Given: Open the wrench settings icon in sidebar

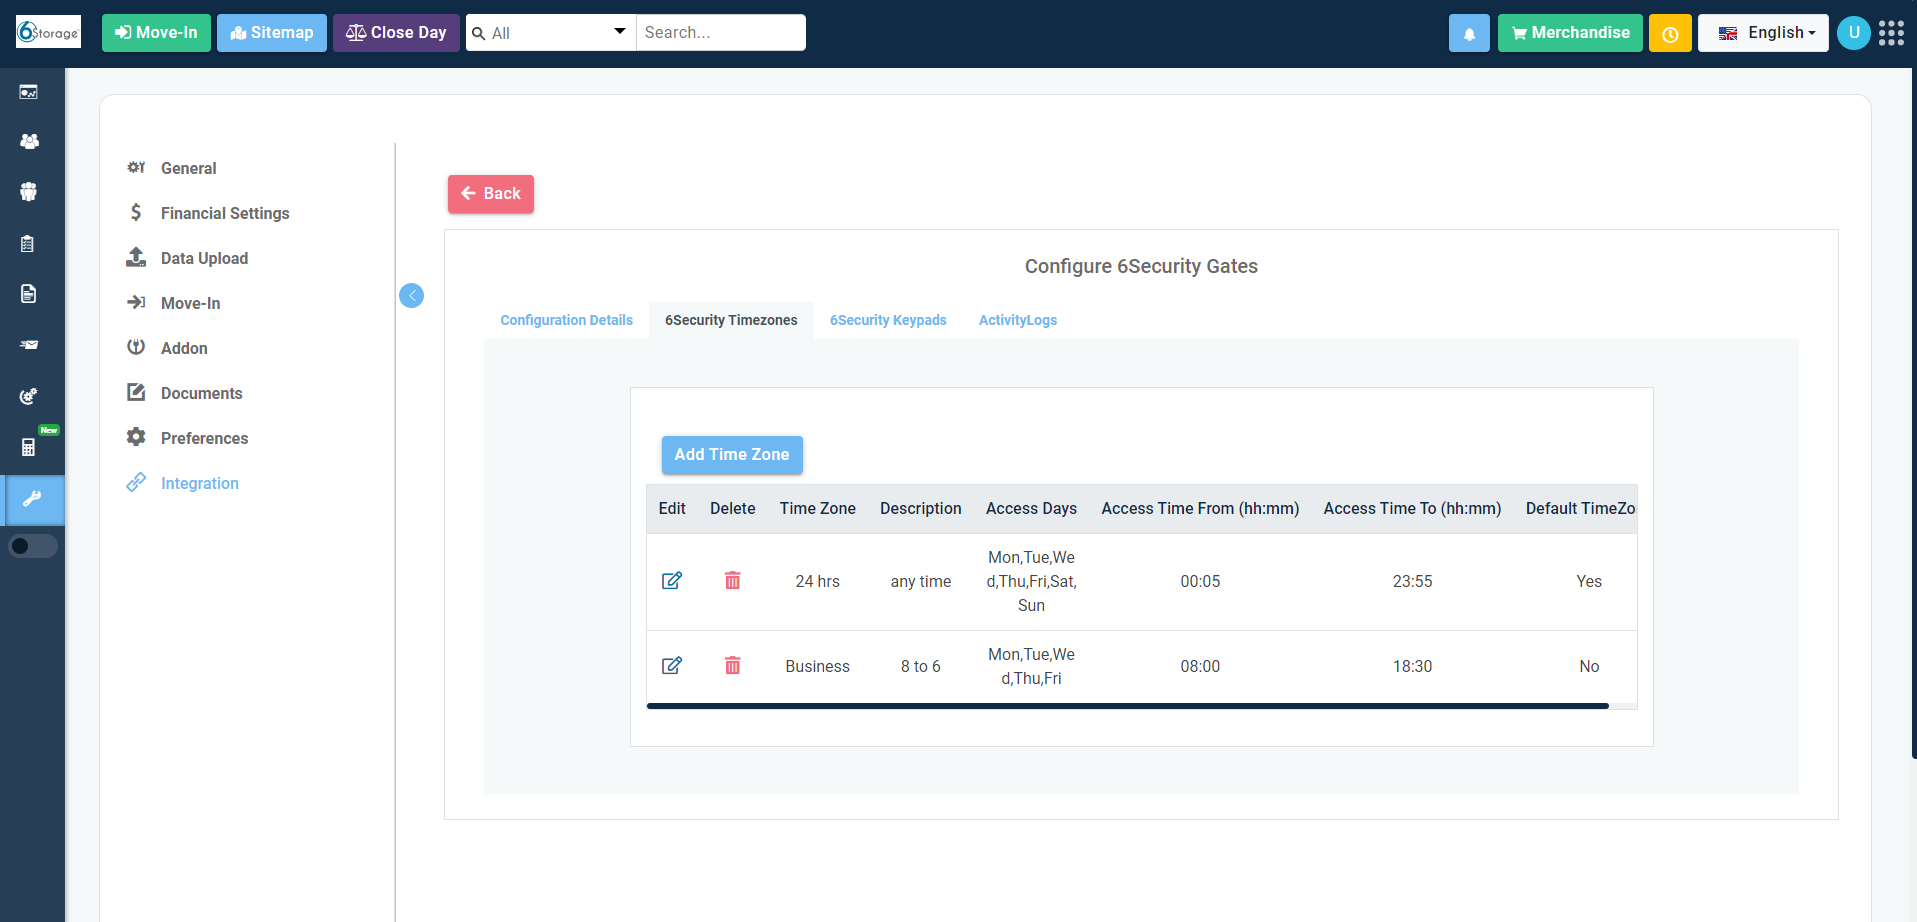Looking at the screenshot, I should [32, 499].
